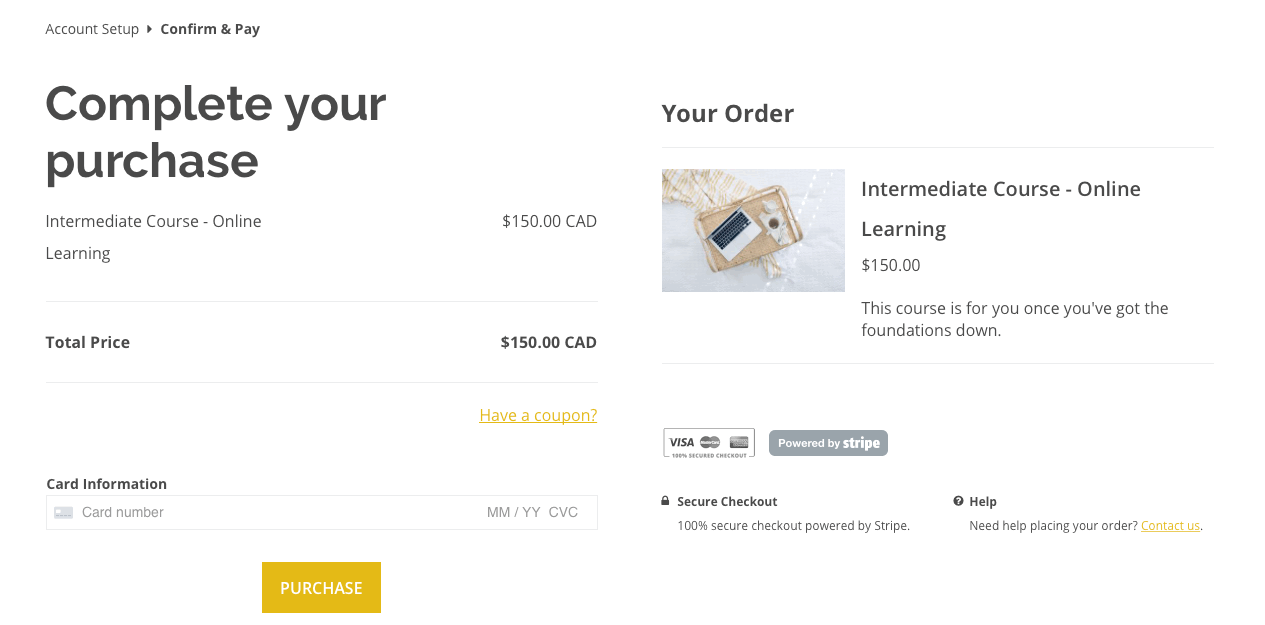Screen dimensions: 1265x625
Task: Click the Total Price $150.00 CAD amount
Action: (x=549, y=342)
